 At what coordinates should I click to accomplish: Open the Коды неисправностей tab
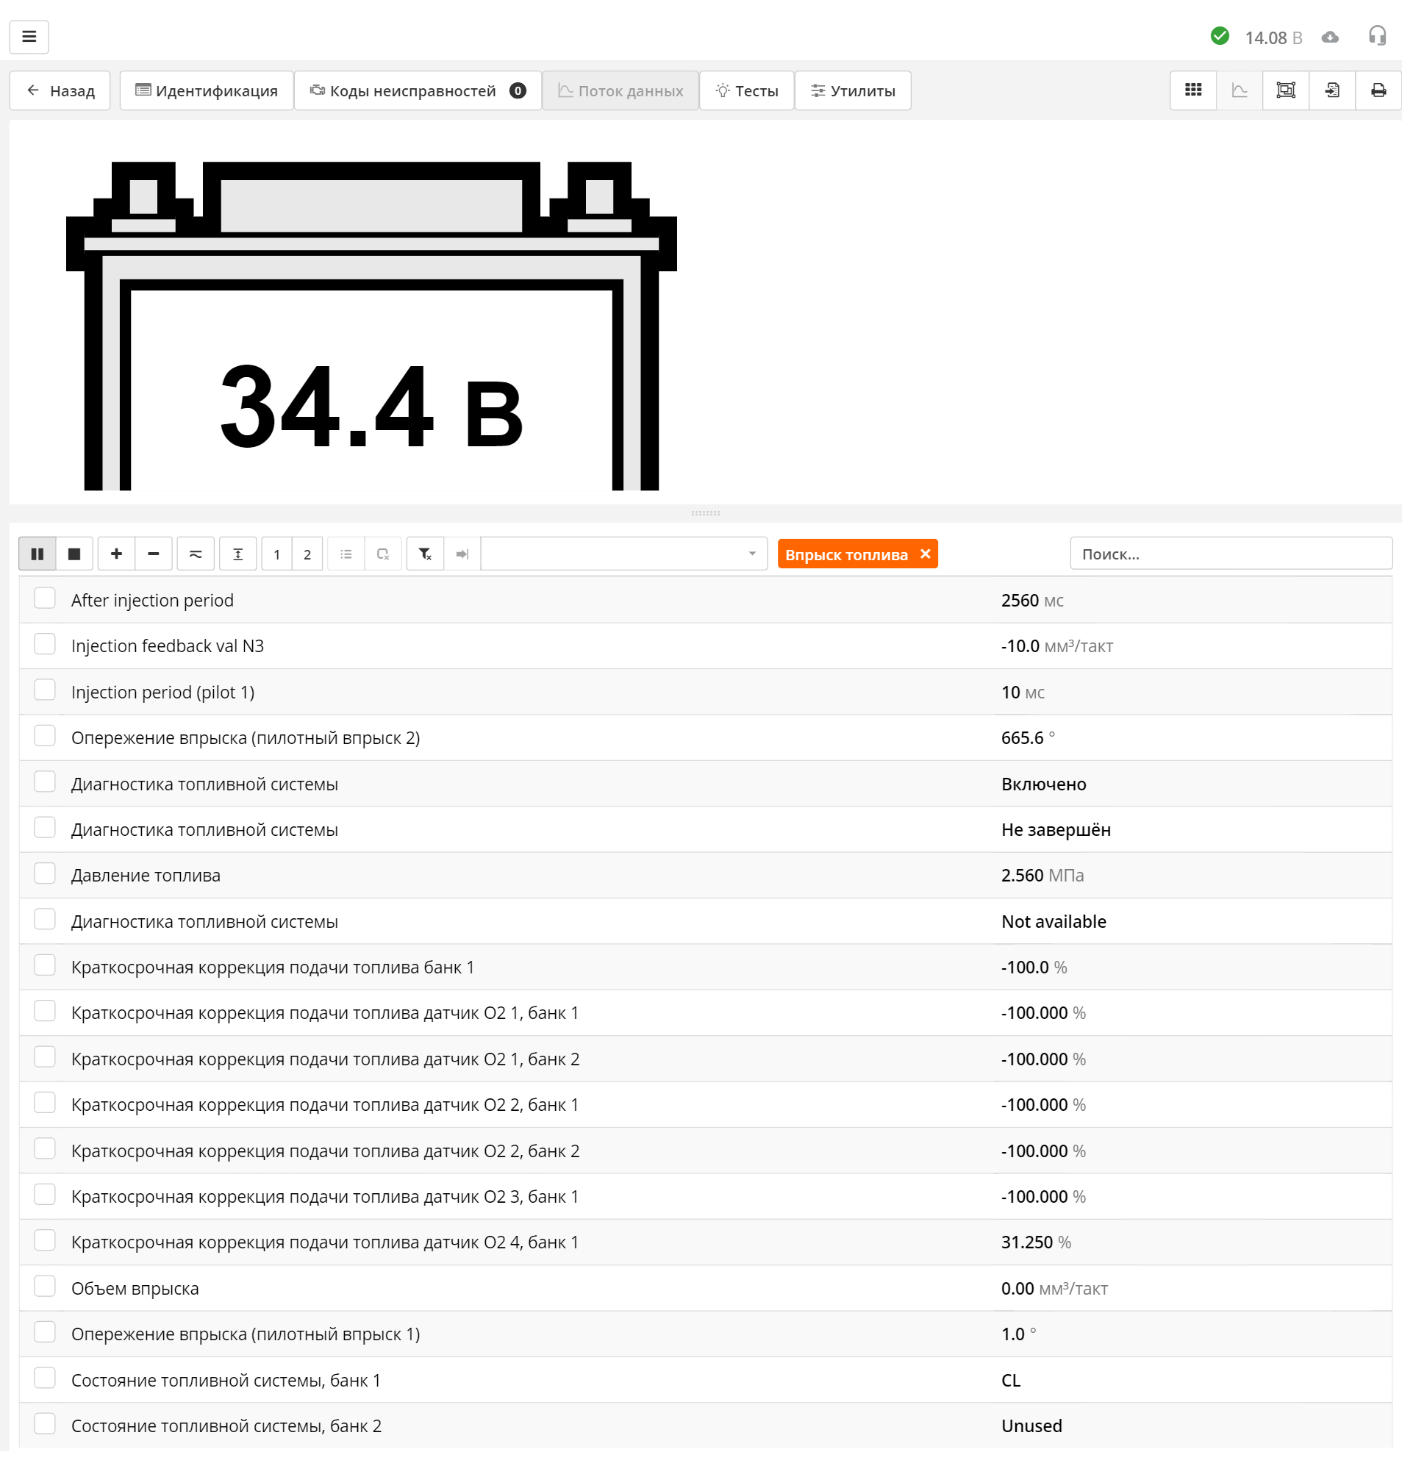click(417, 90)
